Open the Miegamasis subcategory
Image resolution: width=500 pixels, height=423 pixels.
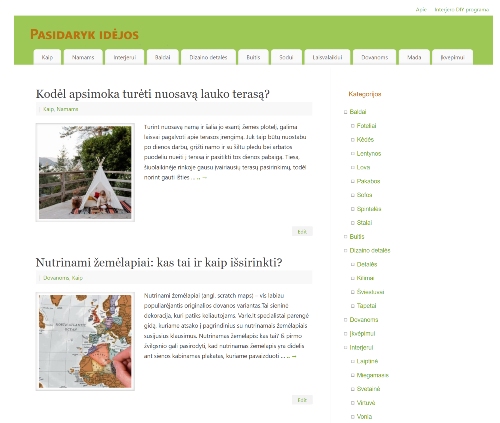(373, 375)
